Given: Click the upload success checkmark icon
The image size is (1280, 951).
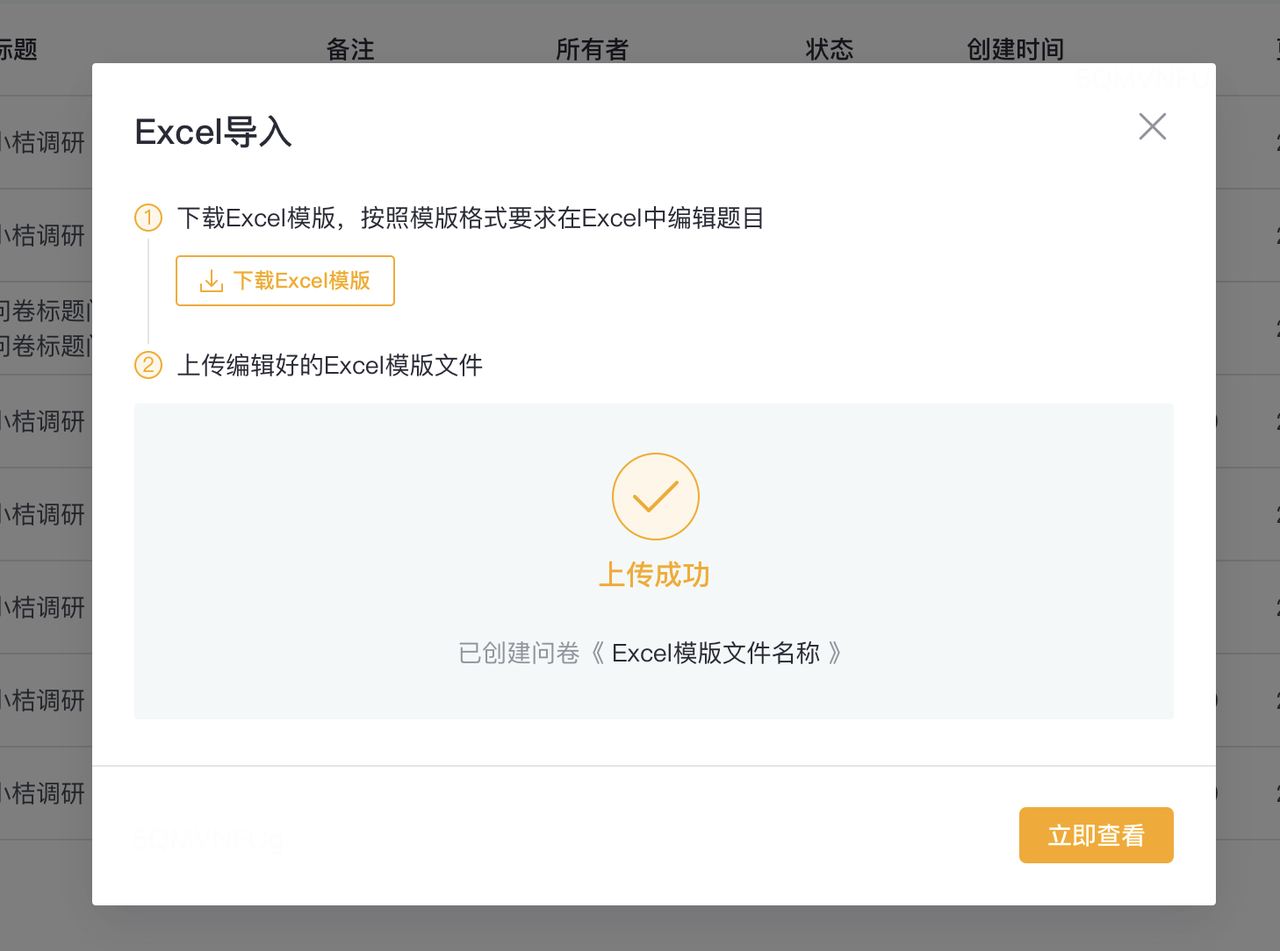Looking at the screenshot, I should pos(655,496).
